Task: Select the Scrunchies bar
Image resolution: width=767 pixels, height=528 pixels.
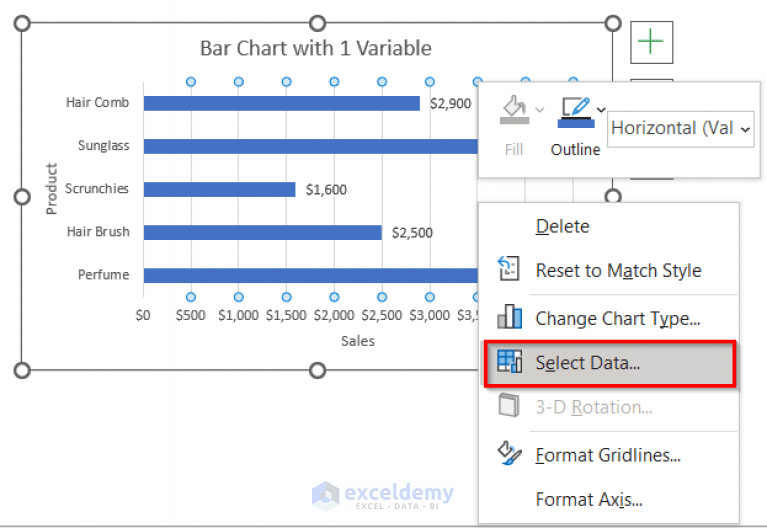Action: click(220, 189)
